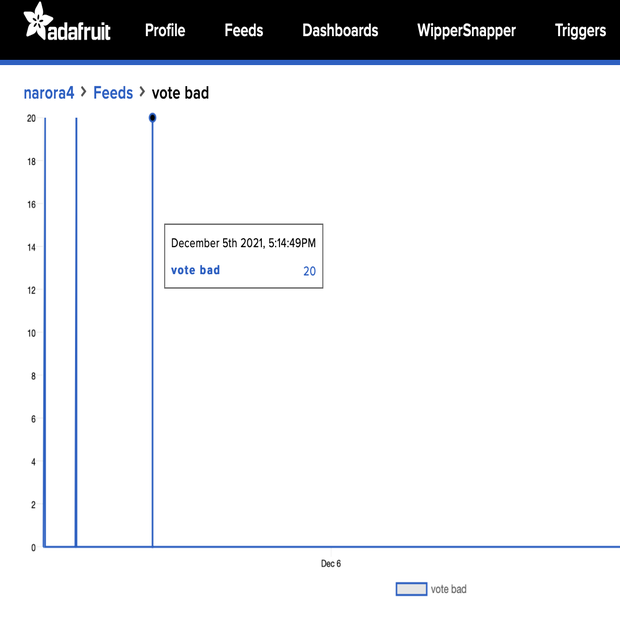Toggle the vote bad legend swatch
Viewport: 620px width, 620px height.
pyautogui.click(x=411, y=589)
